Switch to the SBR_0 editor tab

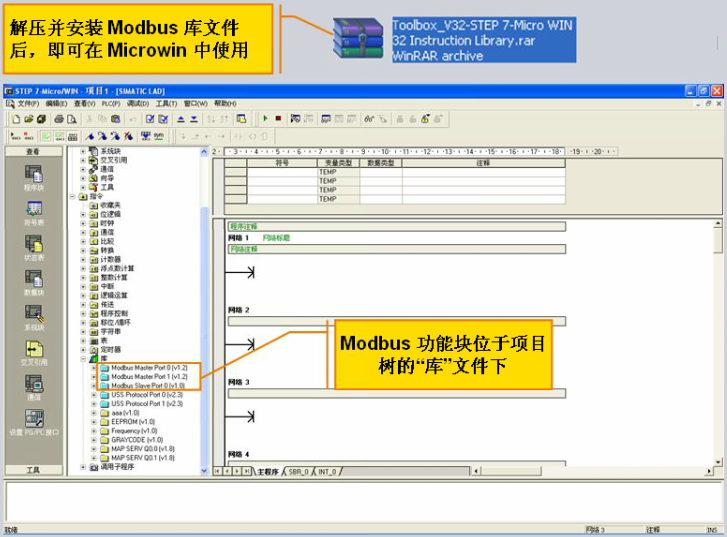click(x=298, y=472)
